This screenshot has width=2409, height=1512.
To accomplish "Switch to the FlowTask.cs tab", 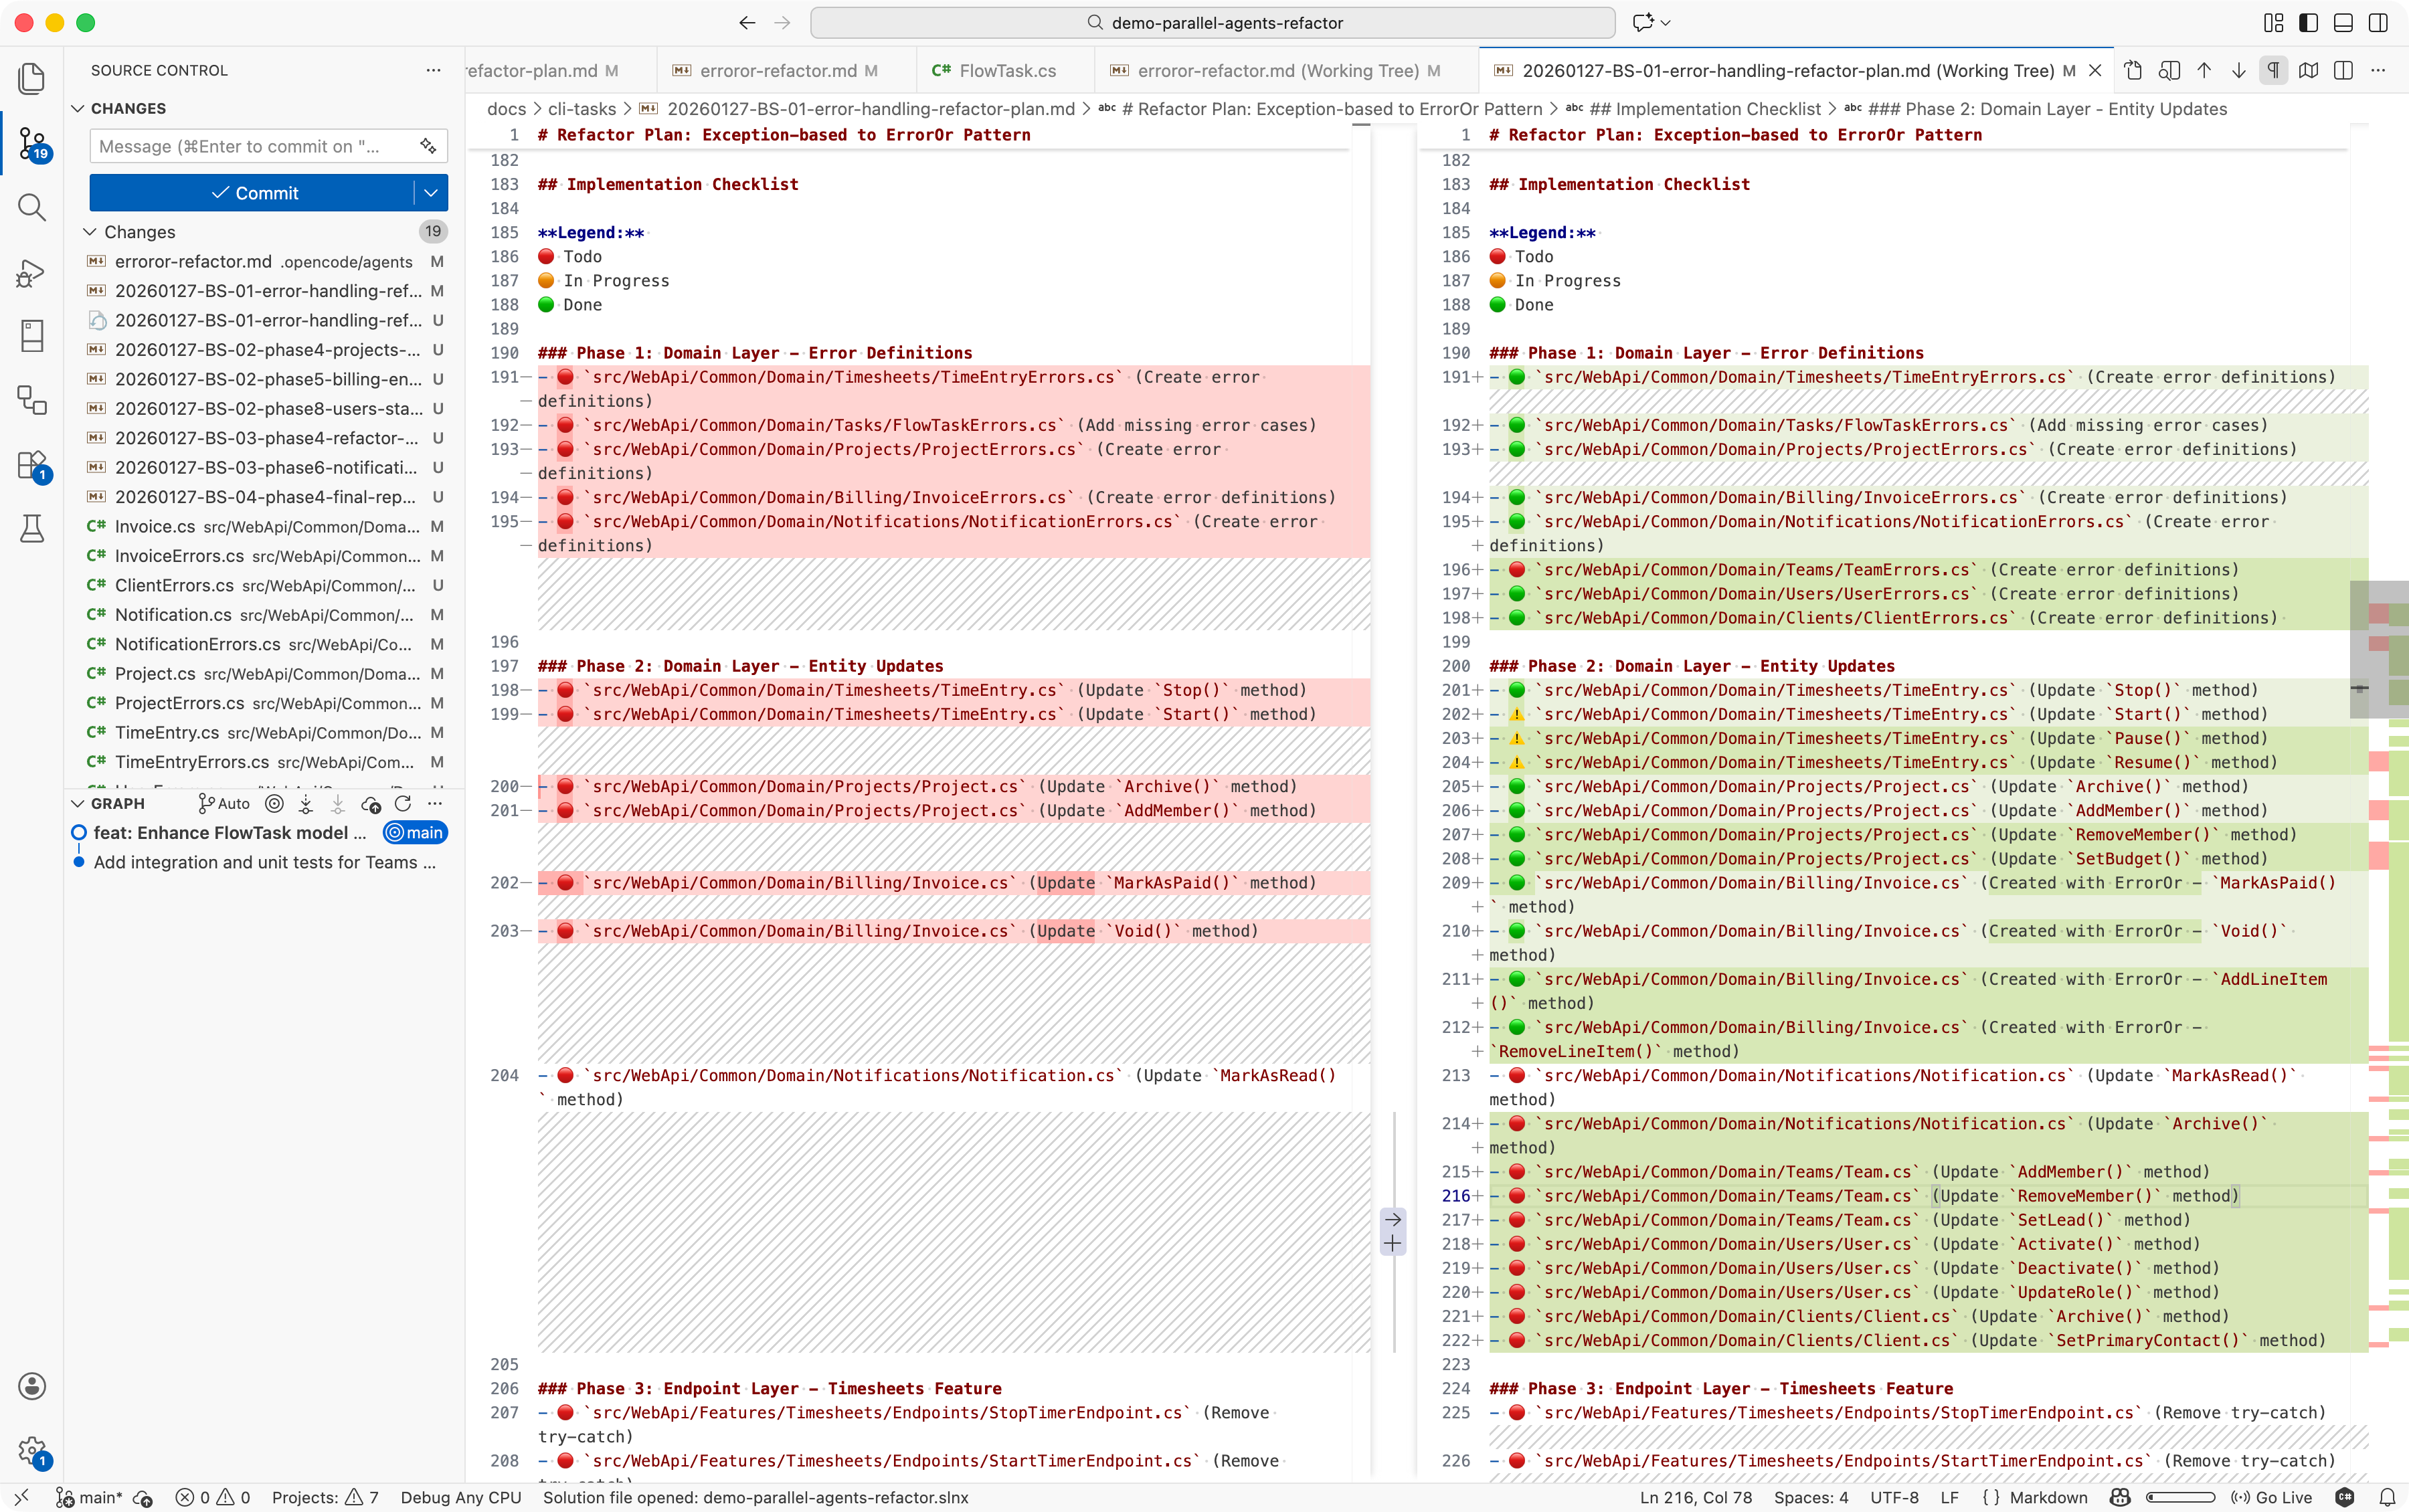I will [1006, 71].
